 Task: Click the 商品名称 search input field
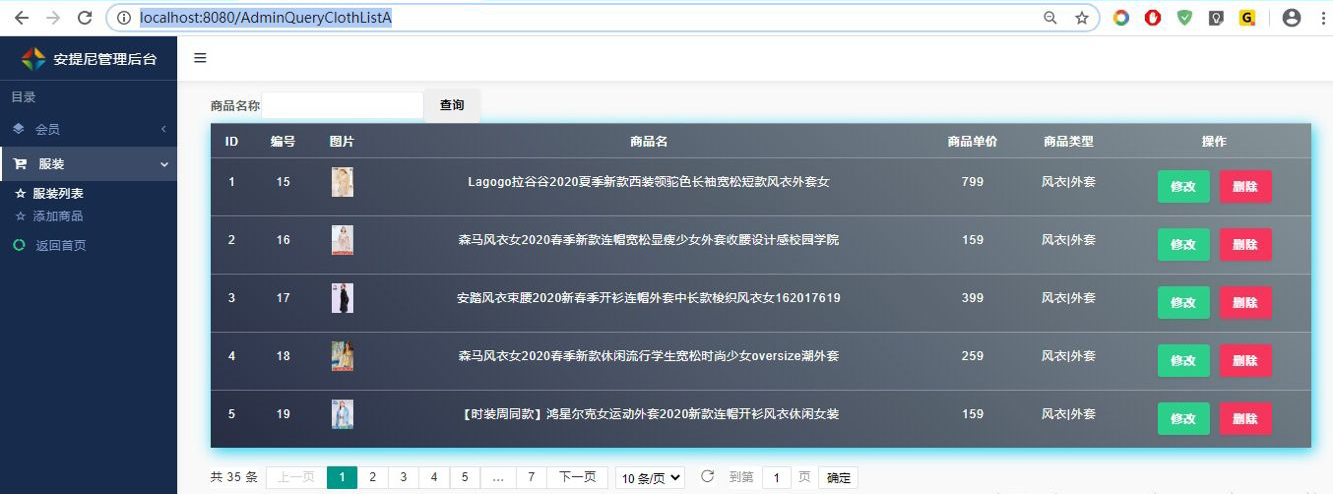click(x=342, y=105)
